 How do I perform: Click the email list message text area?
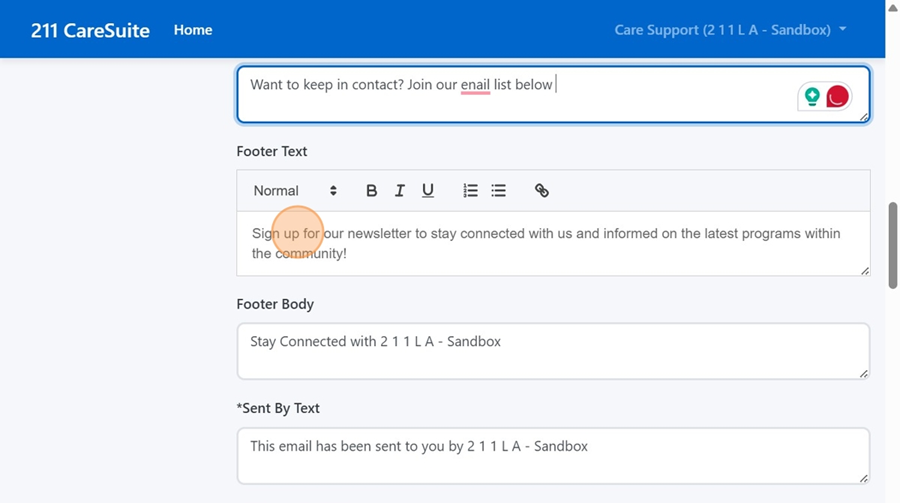(520, 95)
